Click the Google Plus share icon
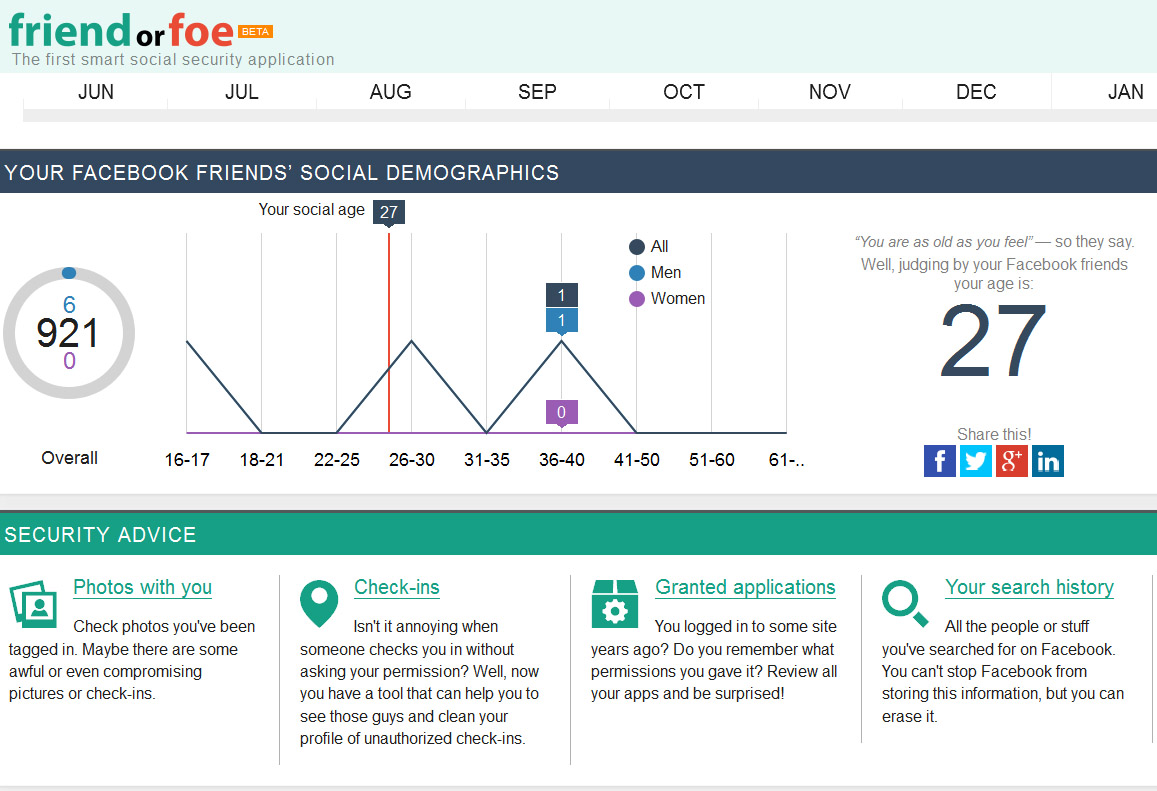The width and height of the screenshot is (1157, 791). 1012,461
